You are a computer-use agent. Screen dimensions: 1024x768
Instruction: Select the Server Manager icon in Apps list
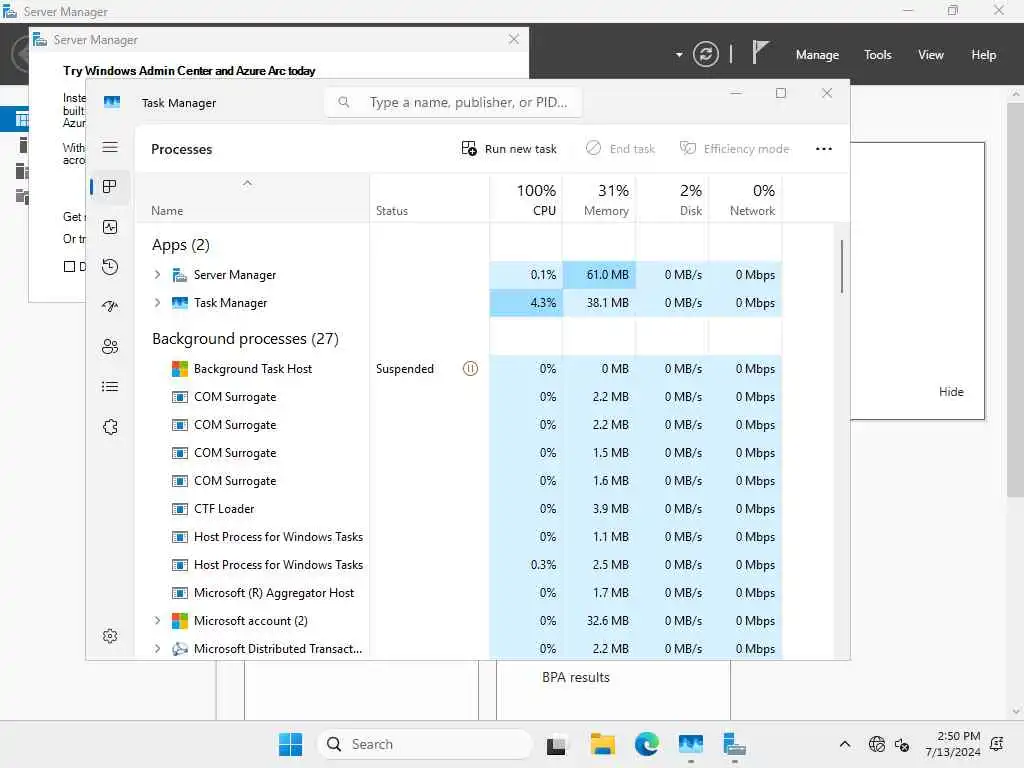click(180, 275)
